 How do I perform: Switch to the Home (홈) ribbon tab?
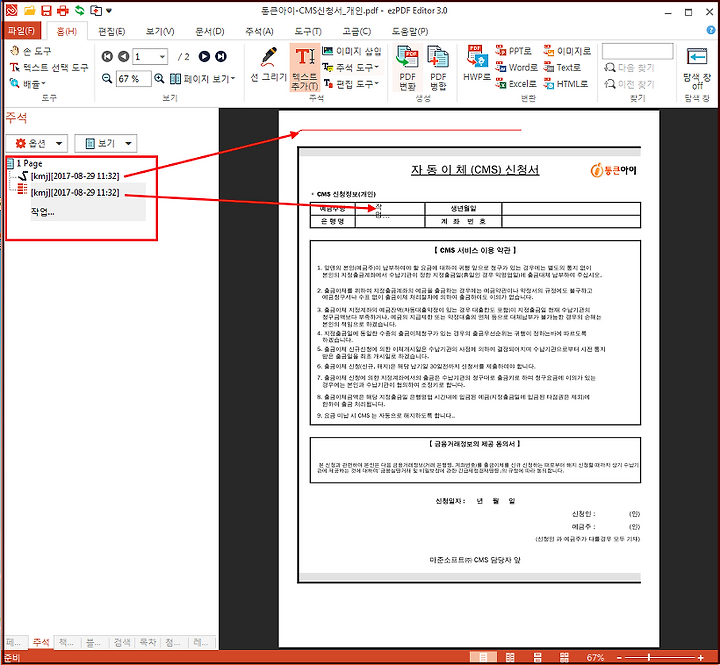coord(67,31)
